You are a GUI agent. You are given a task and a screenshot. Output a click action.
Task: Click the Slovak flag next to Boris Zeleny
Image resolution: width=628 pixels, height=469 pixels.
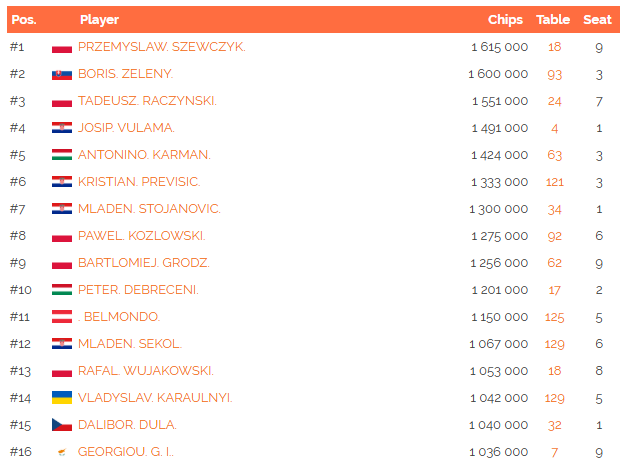(62, 74)
